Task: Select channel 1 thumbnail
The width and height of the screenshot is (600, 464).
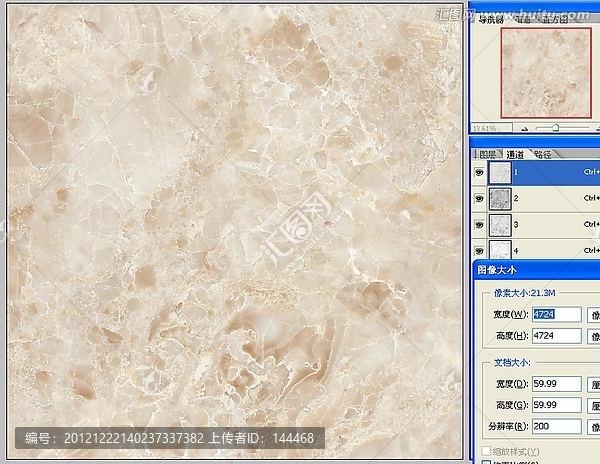Action: tap(500, 173)
